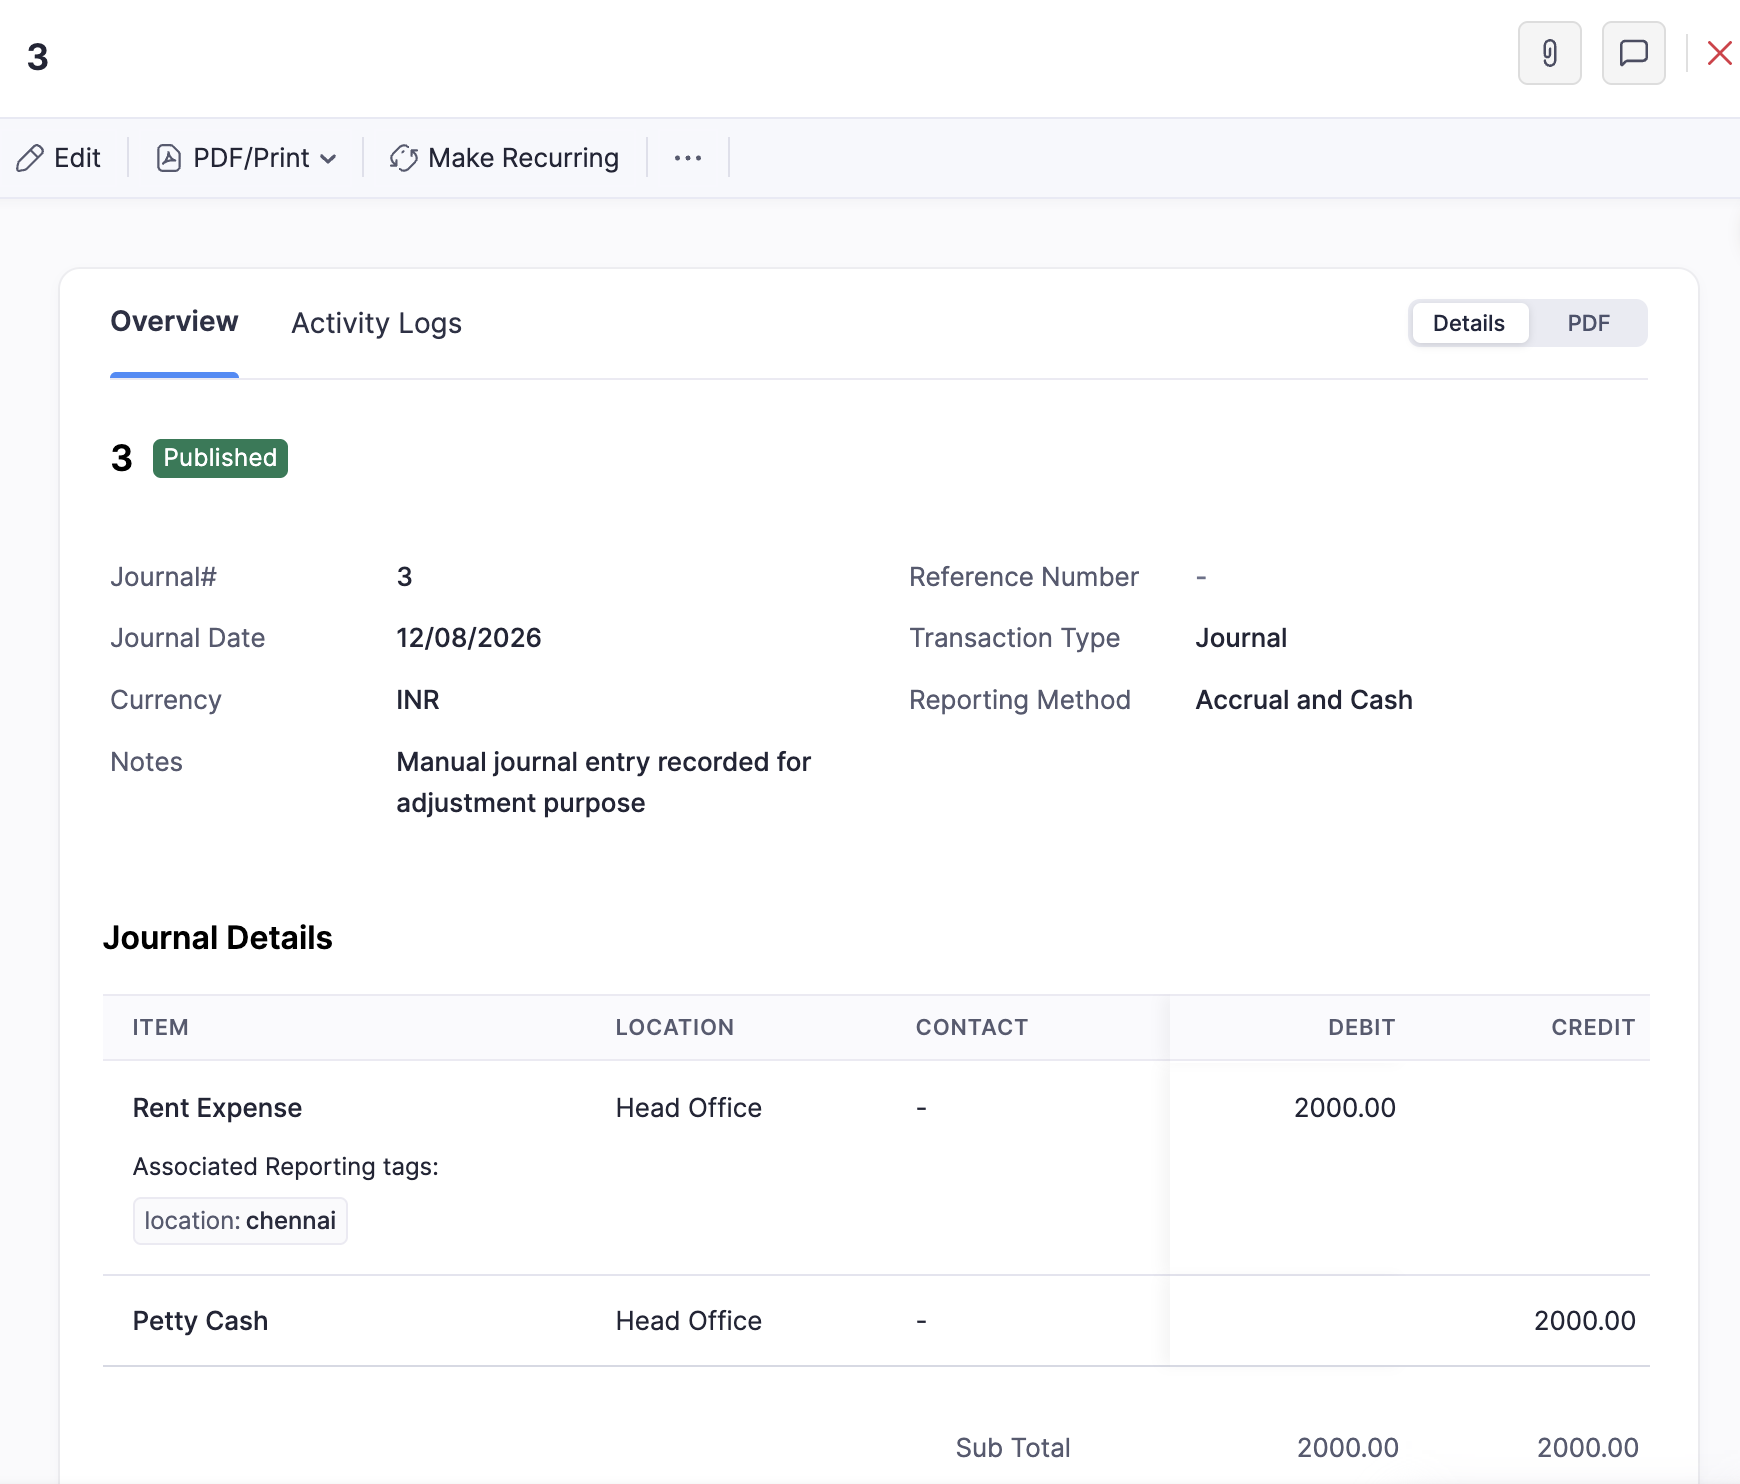Expand the PDF/Print dropdown arrow

point(328,159)
